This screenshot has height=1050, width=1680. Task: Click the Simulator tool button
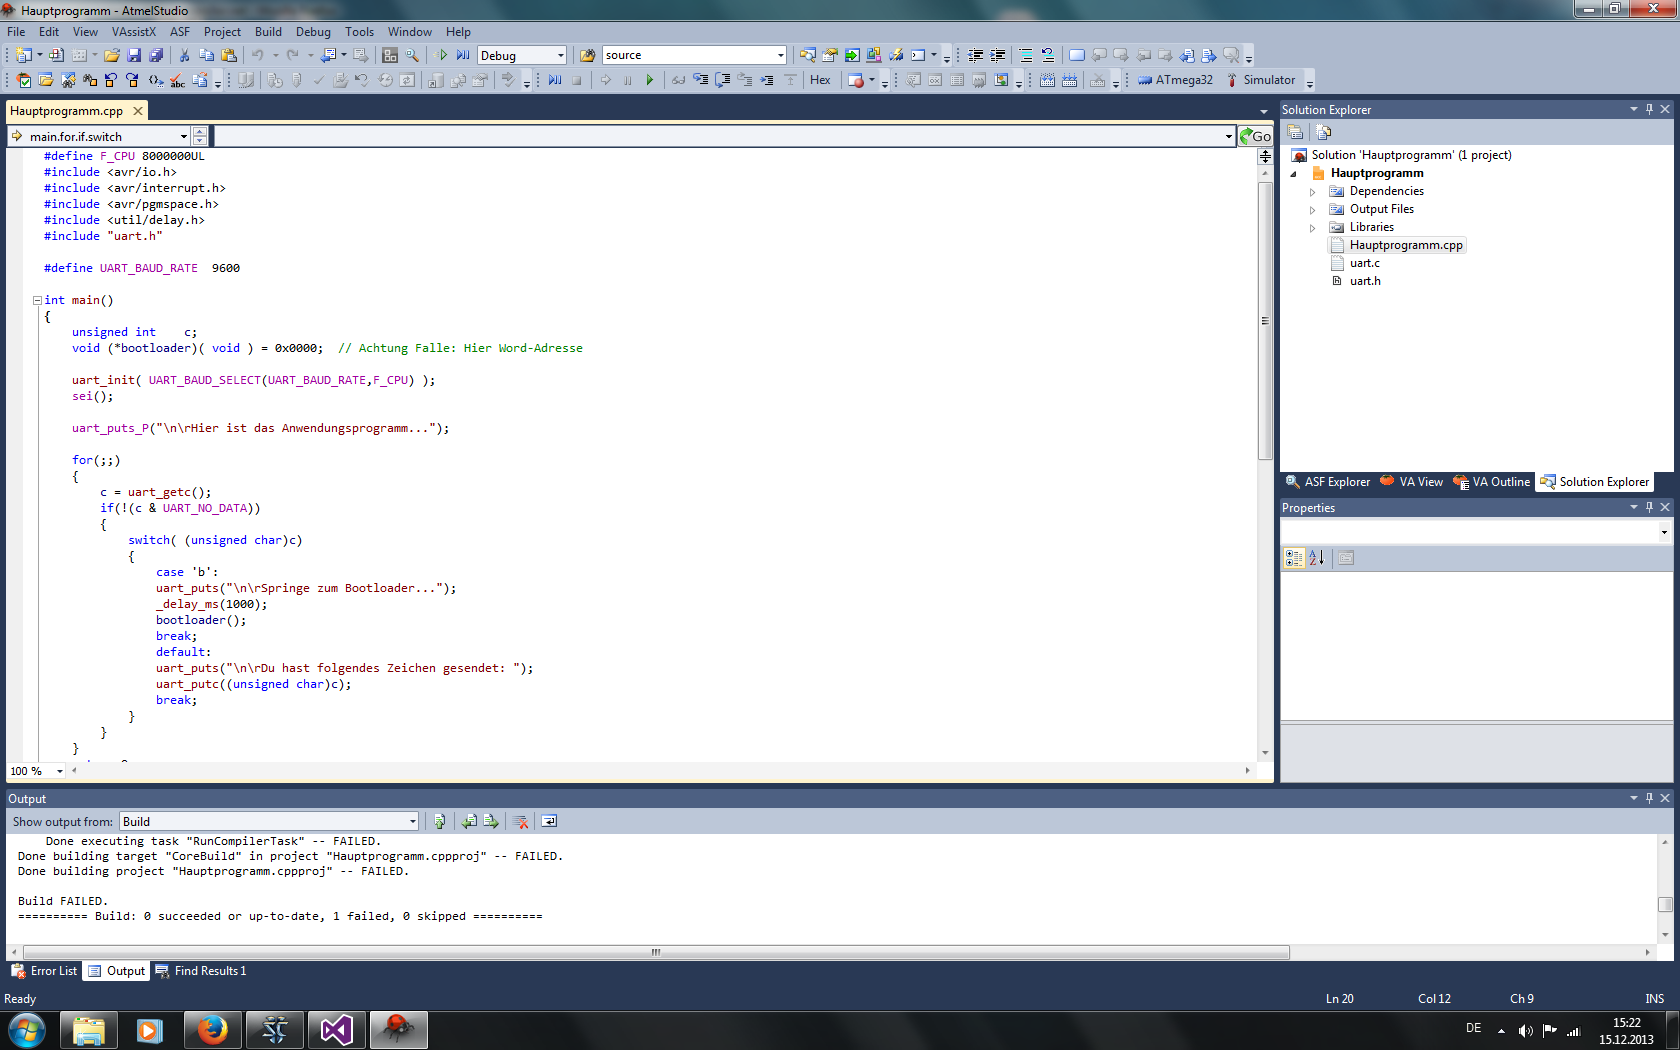pyautogui.click(x=1261, y=80)
